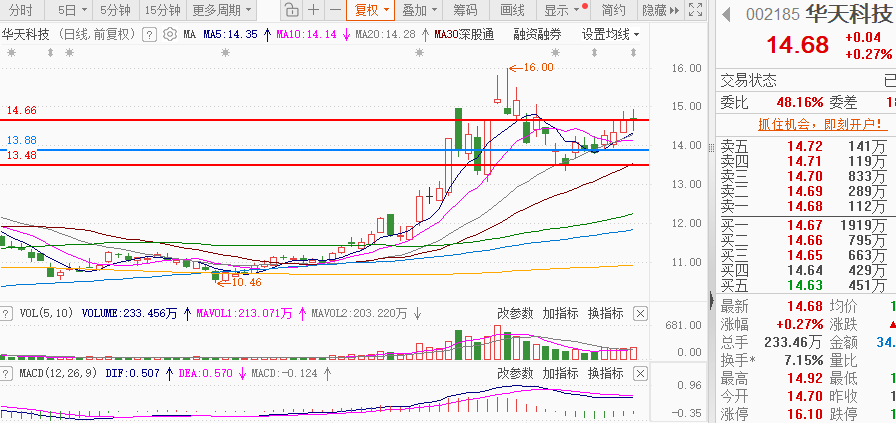Click the plus zoom-in icon
The image size is (896, 423).
coord(314,10)
